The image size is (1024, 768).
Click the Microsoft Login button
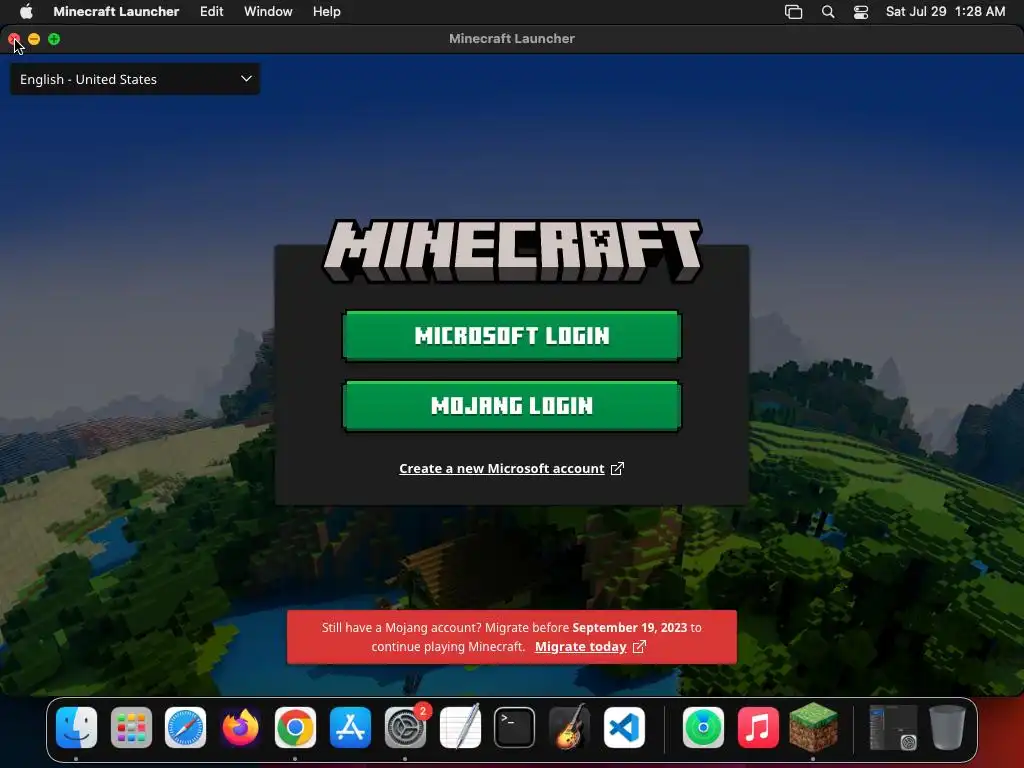click(x=512, y=336)
